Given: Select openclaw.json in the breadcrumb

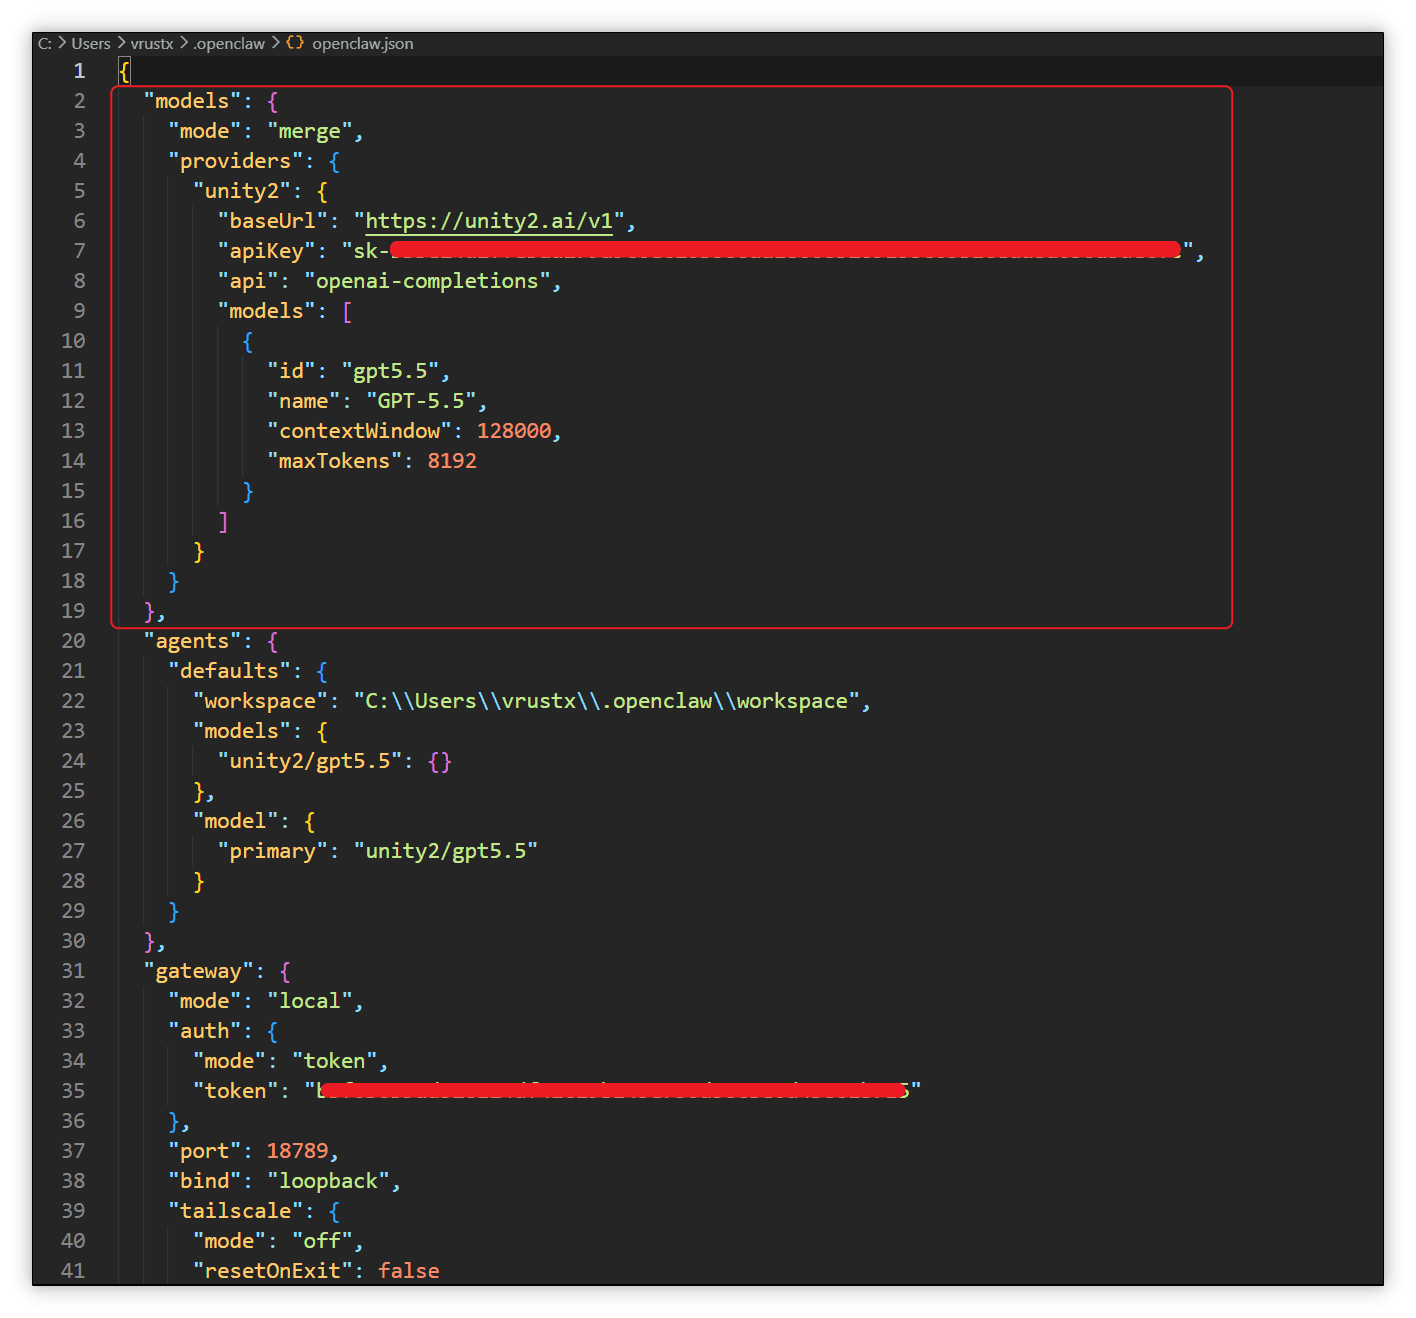Looking at the screenshot, I should click(x=363, y=44).
